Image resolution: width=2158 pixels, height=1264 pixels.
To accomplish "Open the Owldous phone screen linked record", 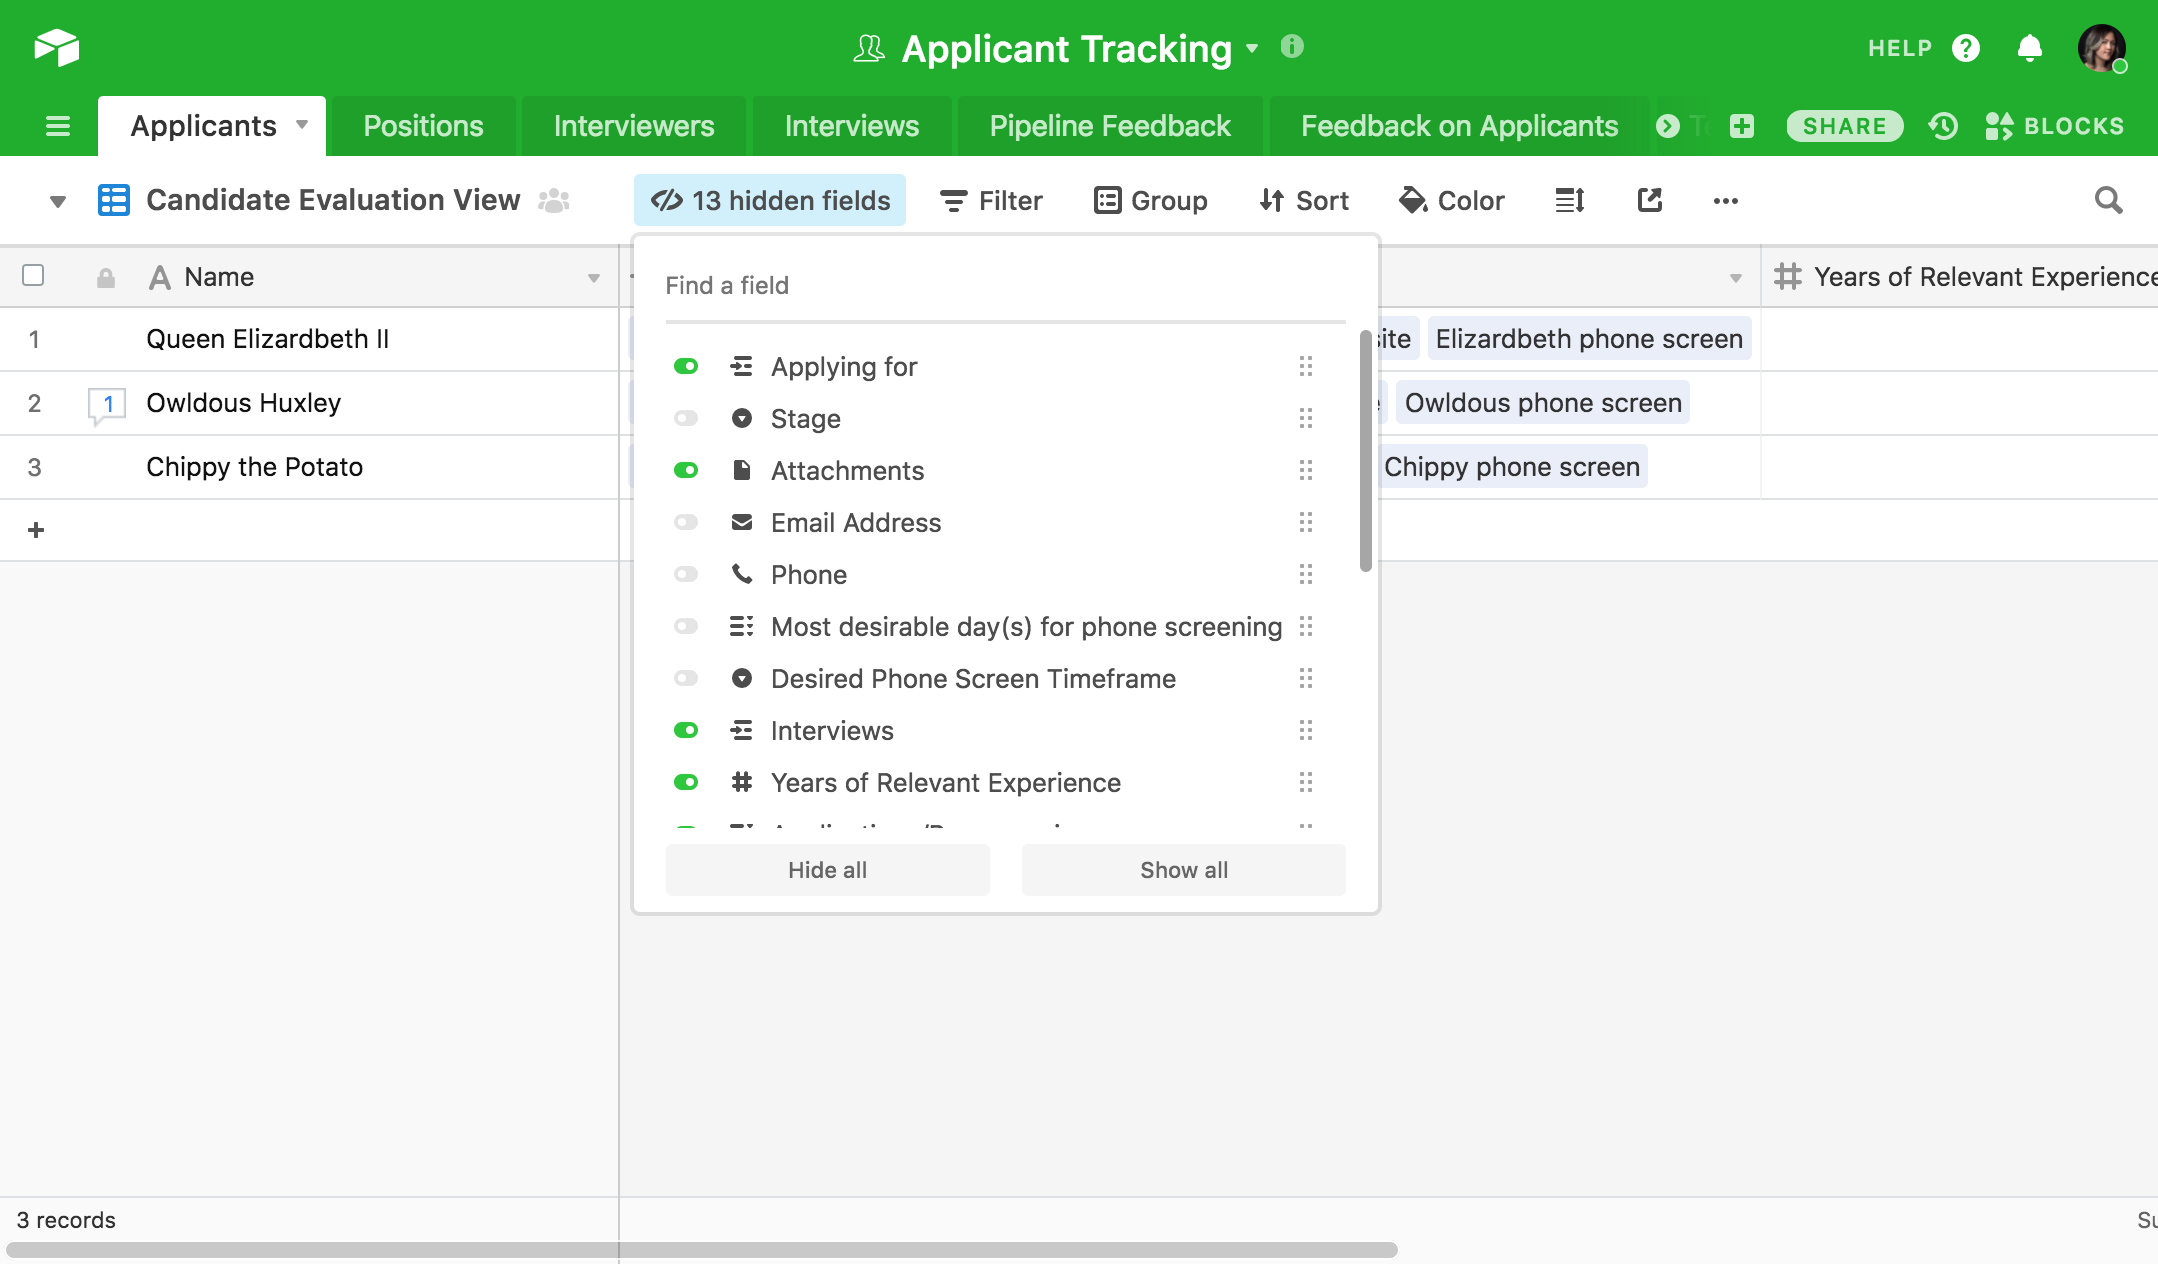I will (1543, 403).
